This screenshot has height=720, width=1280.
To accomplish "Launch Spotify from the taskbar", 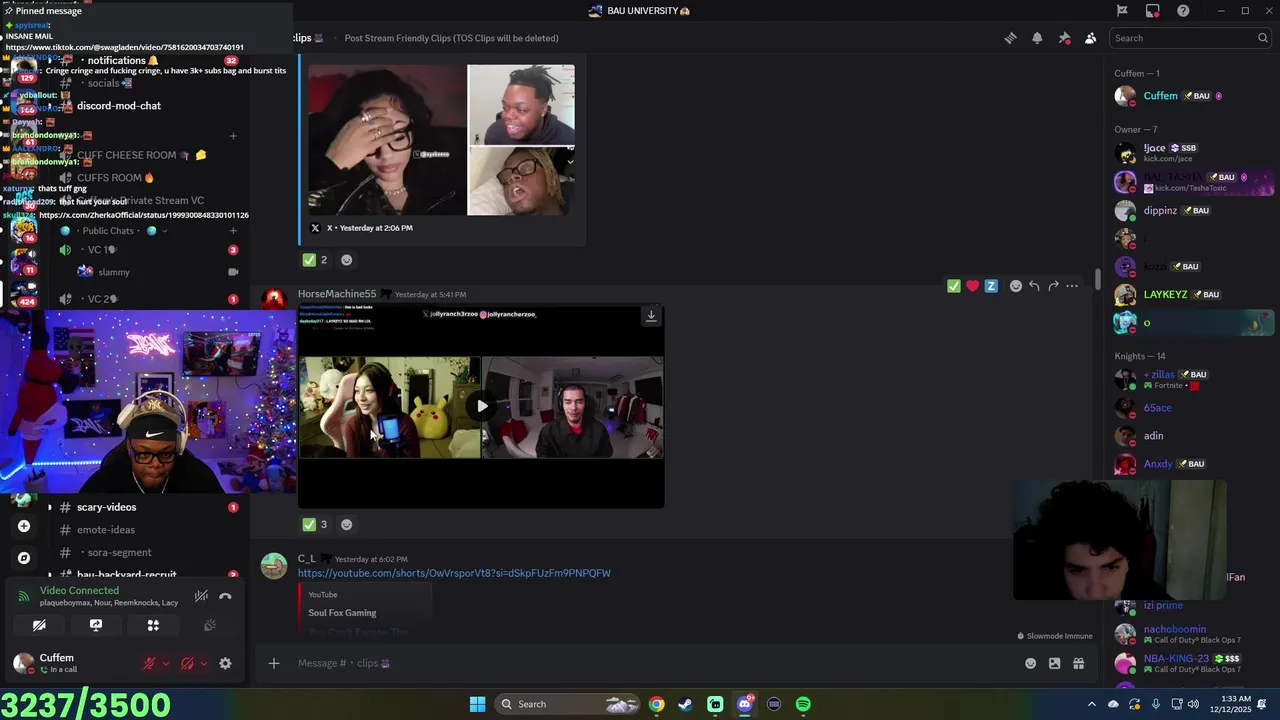I will (x=803, y=704).
